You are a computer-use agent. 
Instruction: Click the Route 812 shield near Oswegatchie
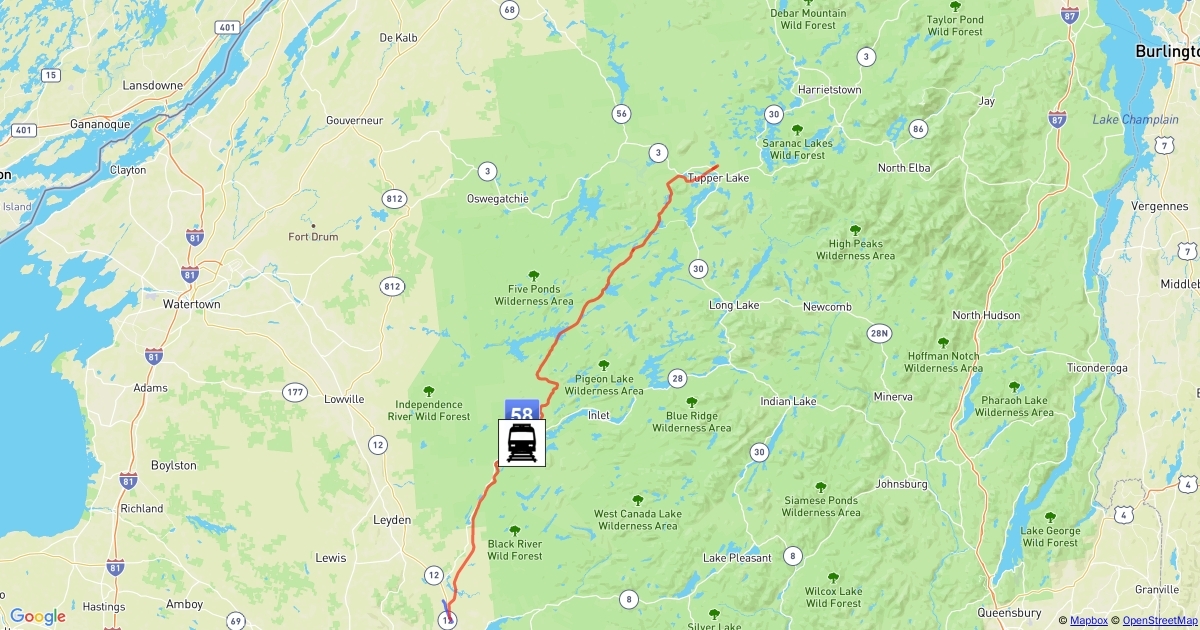[394, 199]
